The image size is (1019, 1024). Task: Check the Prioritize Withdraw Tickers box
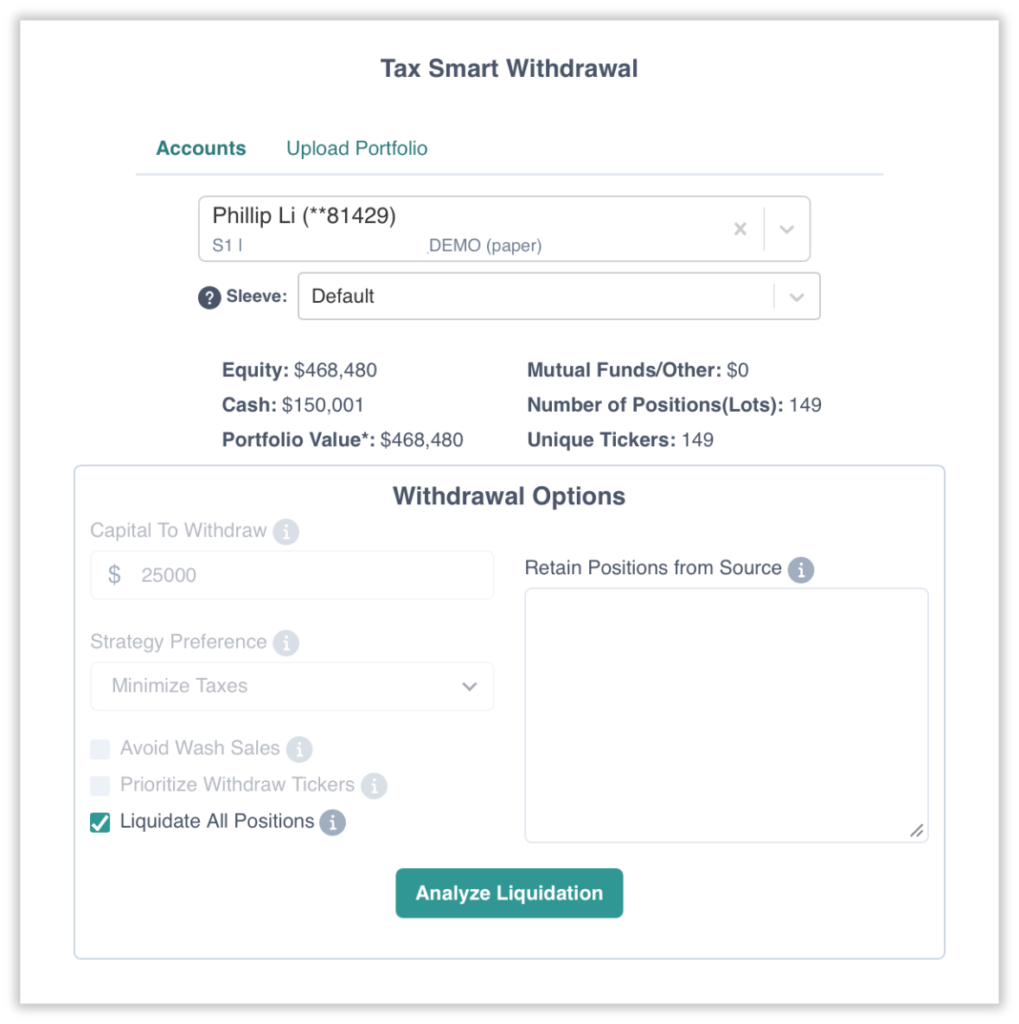point(100,786)
